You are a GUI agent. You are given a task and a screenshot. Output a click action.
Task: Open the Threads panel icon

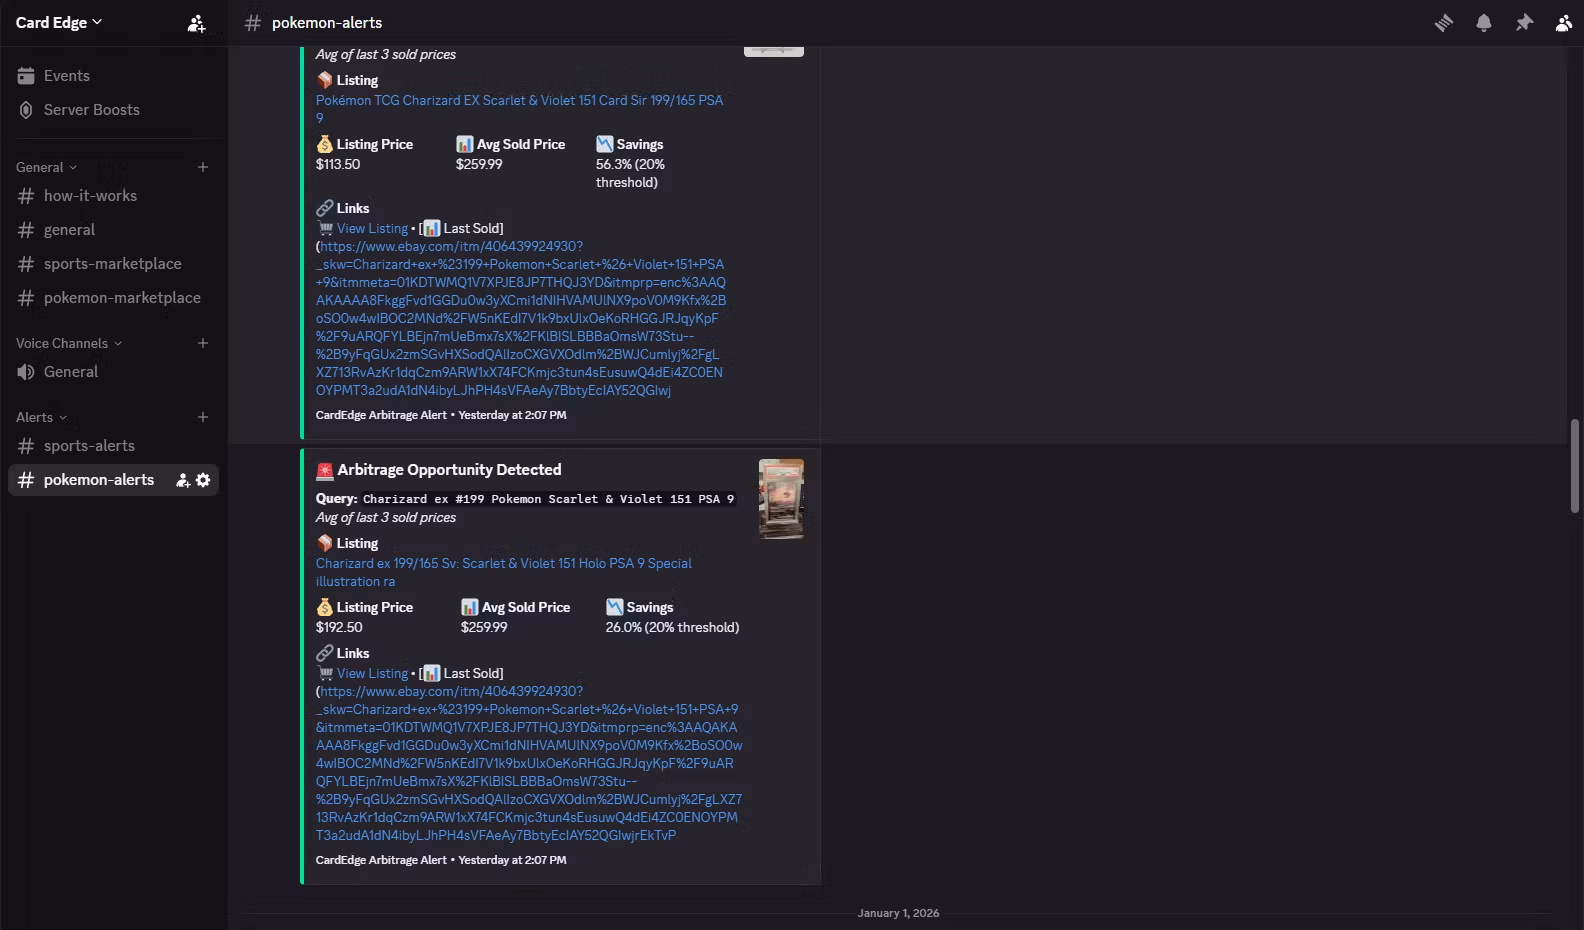[x=1443, y=23]
